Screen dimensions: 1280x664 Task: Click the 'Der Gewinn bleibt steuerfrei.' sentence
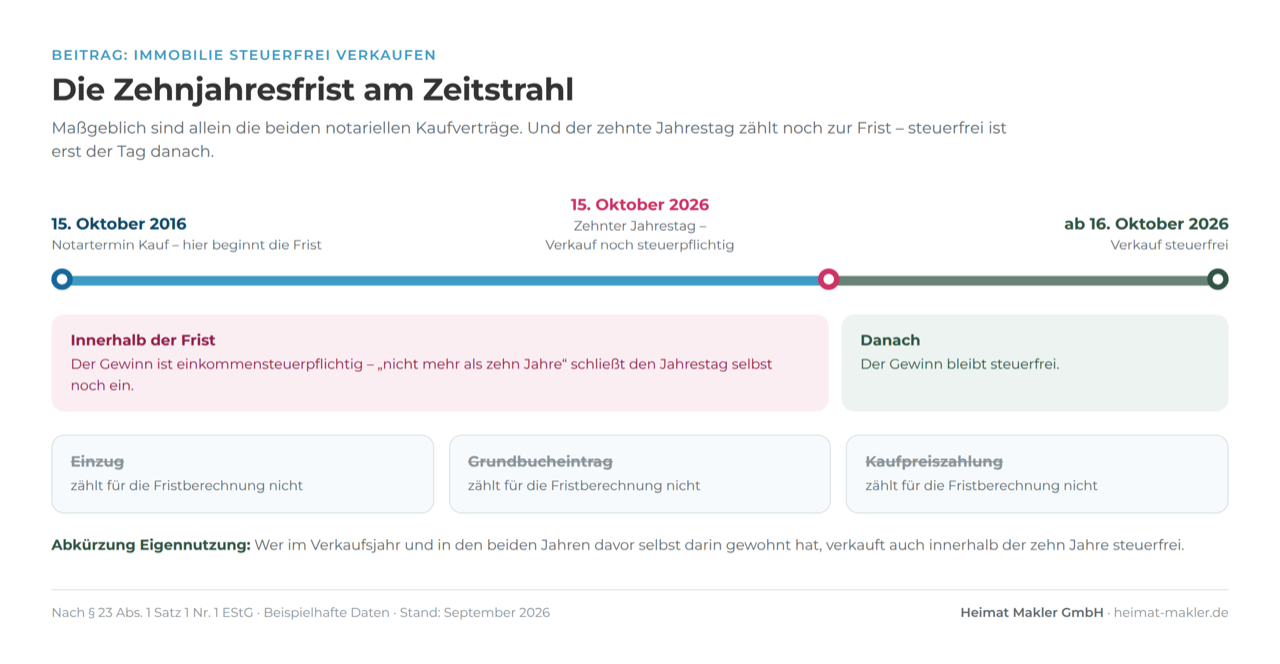tap(960, 364)
